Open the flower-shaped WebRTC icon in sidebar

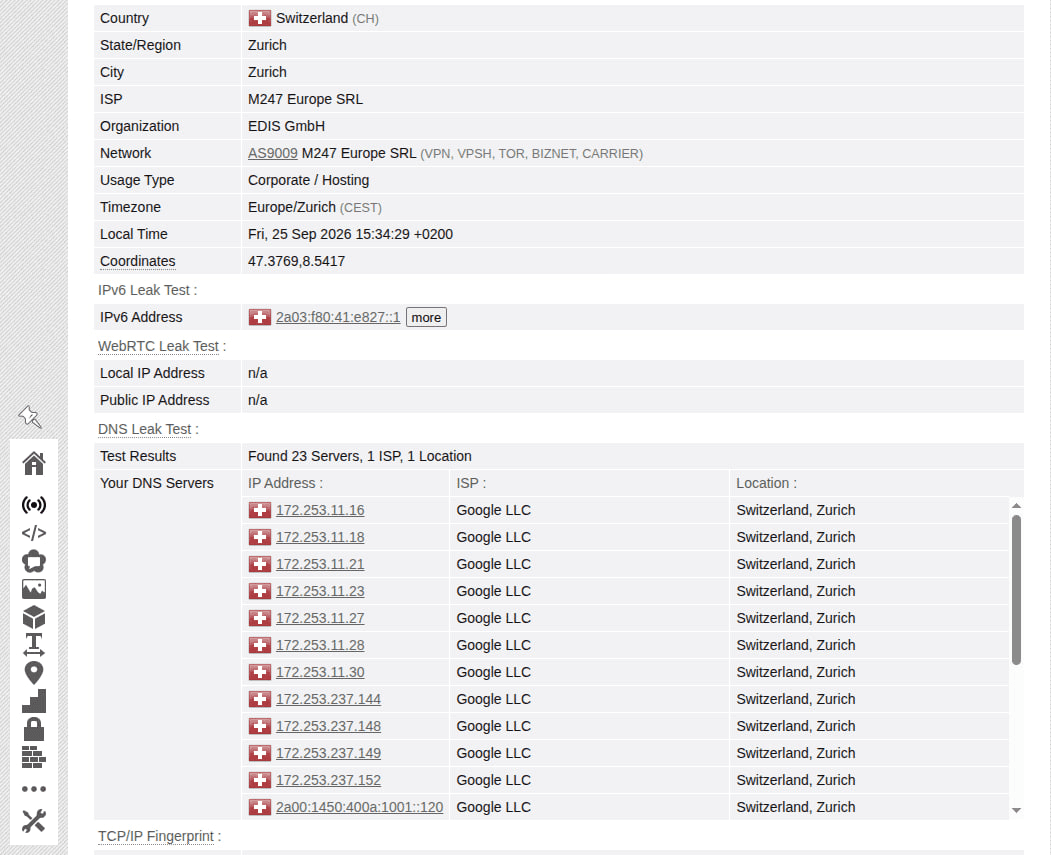34,561
